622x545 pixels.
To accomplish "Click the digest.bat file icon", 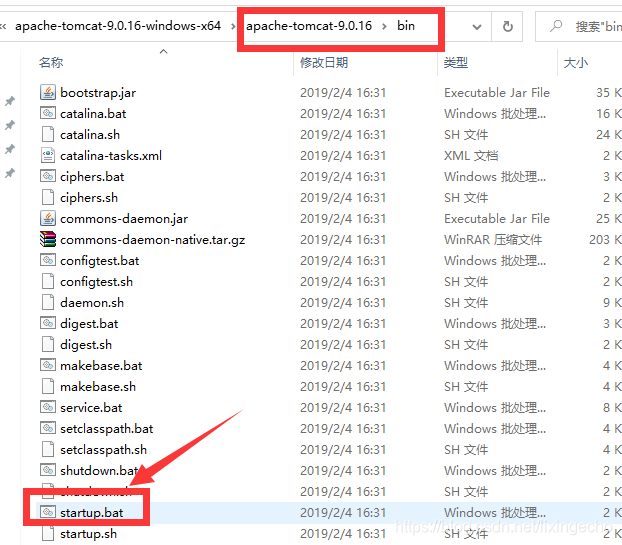I will pyautogui.click(x=48, y=324).
